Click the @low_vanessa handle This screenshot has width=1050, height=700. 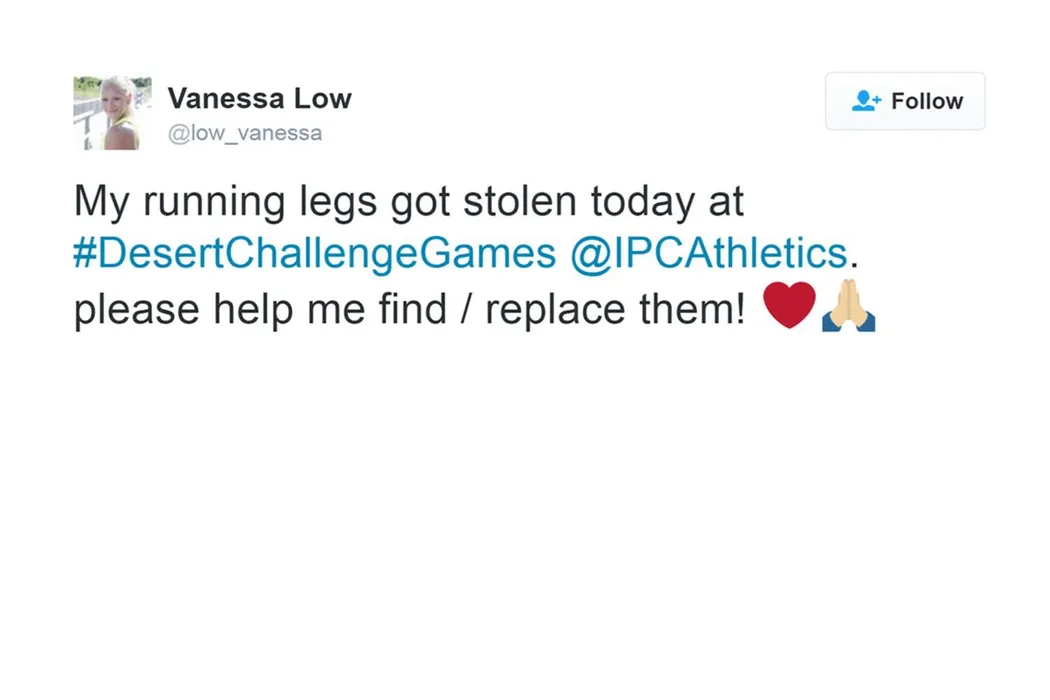pyautogui.click(x=245, y=133)
